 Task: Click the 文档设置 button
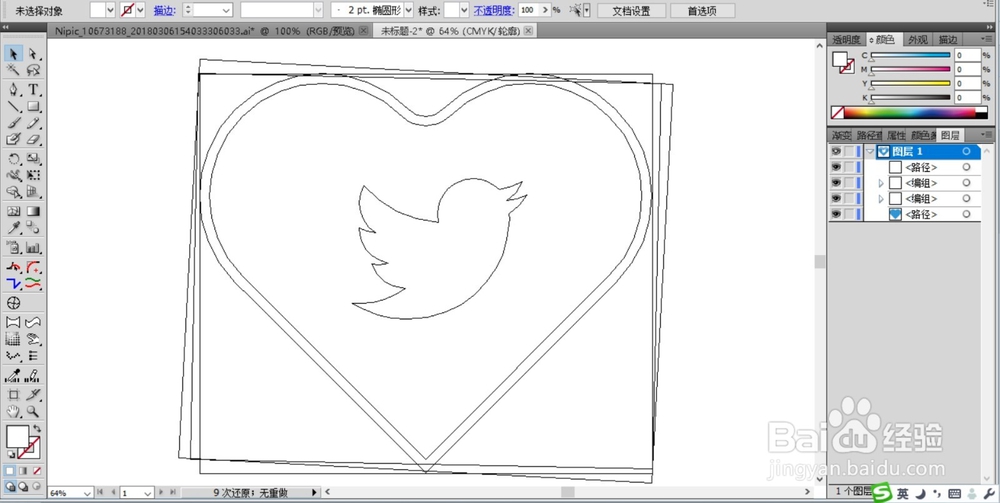coord(631,11)
